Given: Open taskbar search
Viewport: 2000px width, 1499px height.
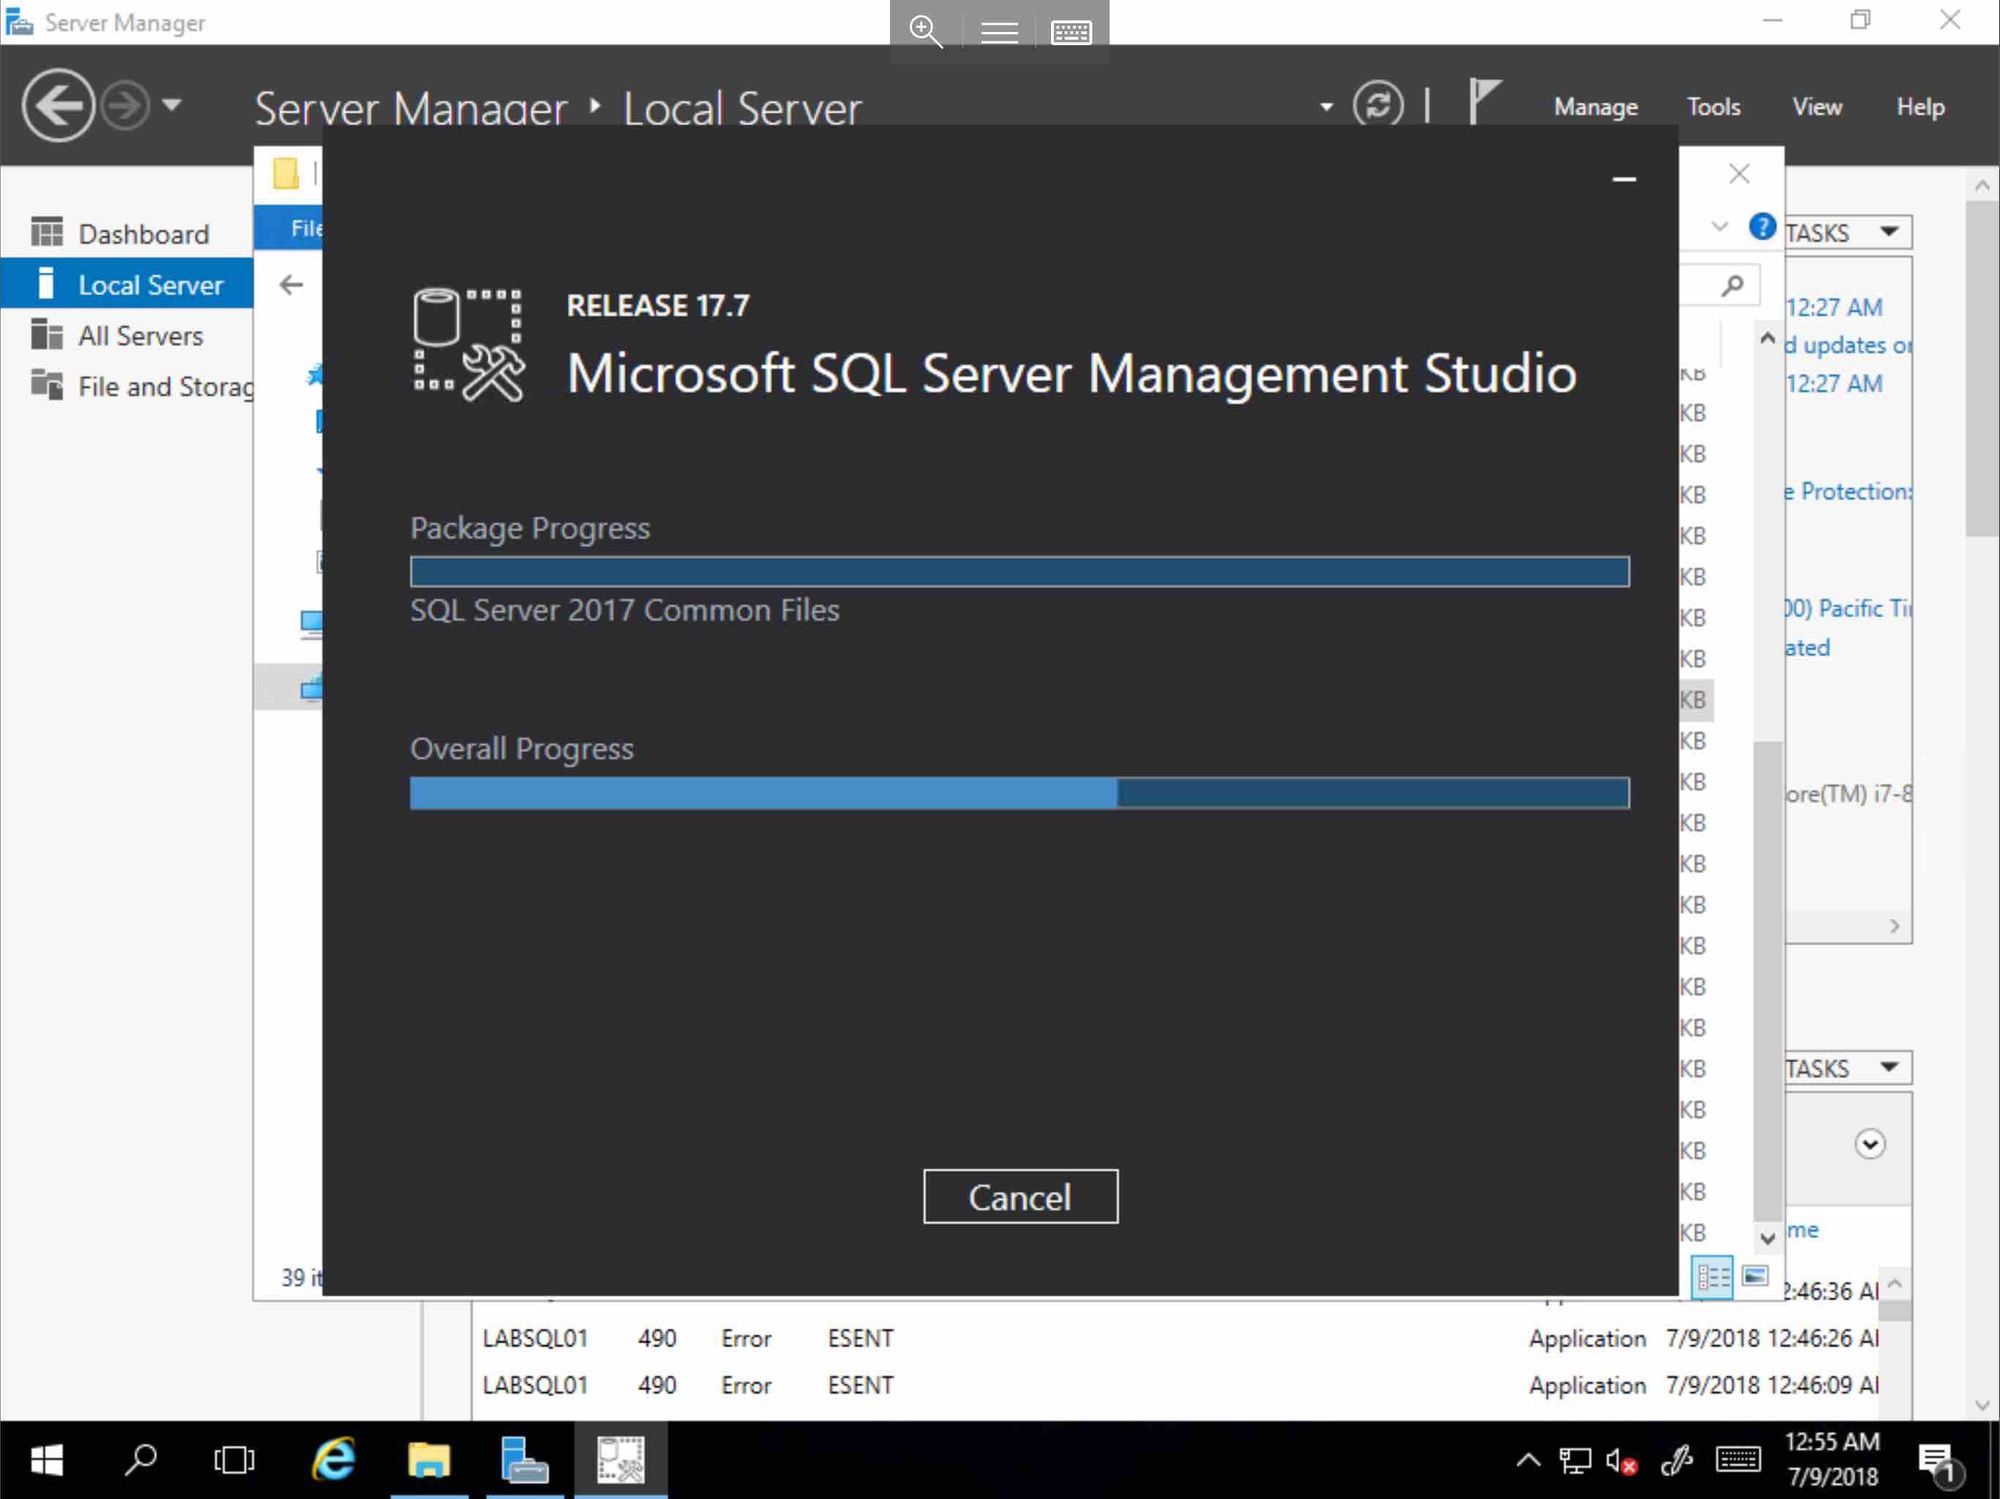Looking at the screenshot, I should click(141, 1460).
